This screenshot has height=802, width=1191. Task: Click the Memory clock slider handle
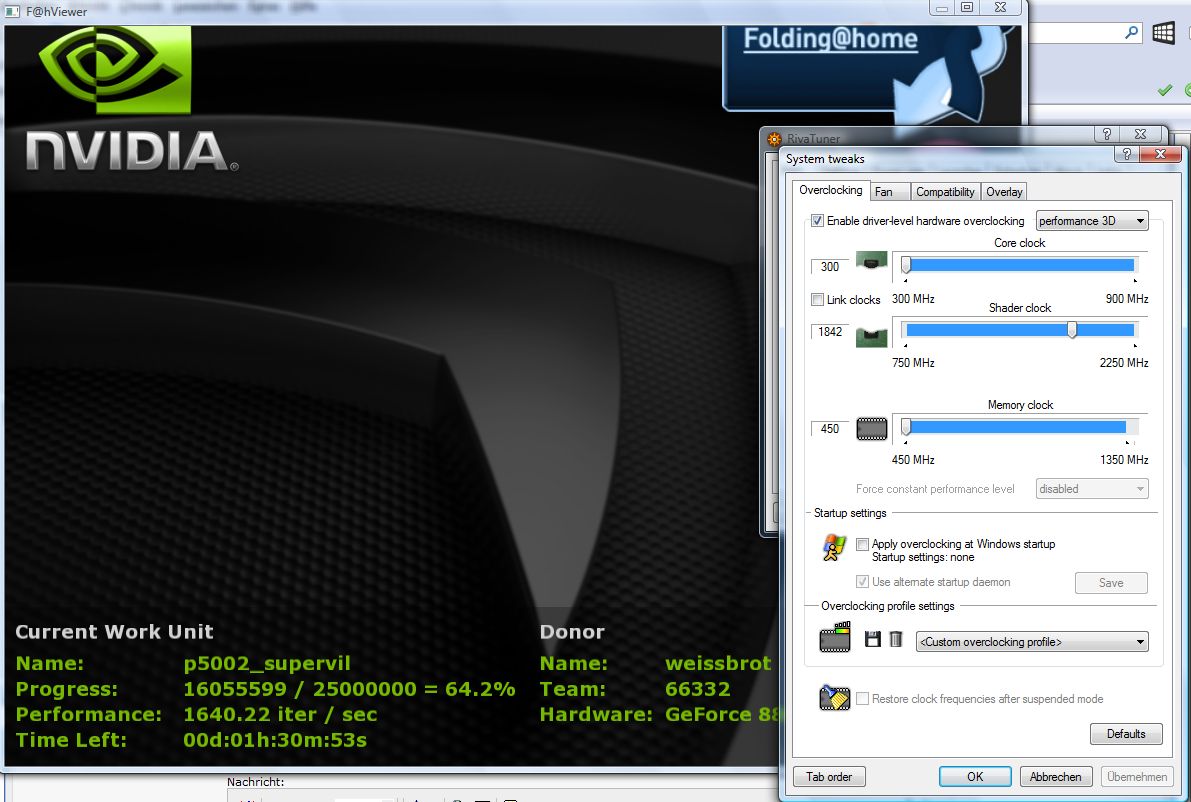click(905, 428)
